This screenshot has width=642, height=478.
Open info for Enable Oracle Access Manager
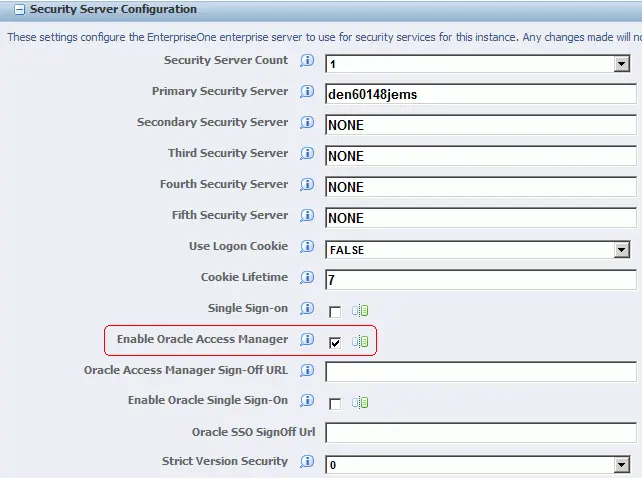coord(307,339)
